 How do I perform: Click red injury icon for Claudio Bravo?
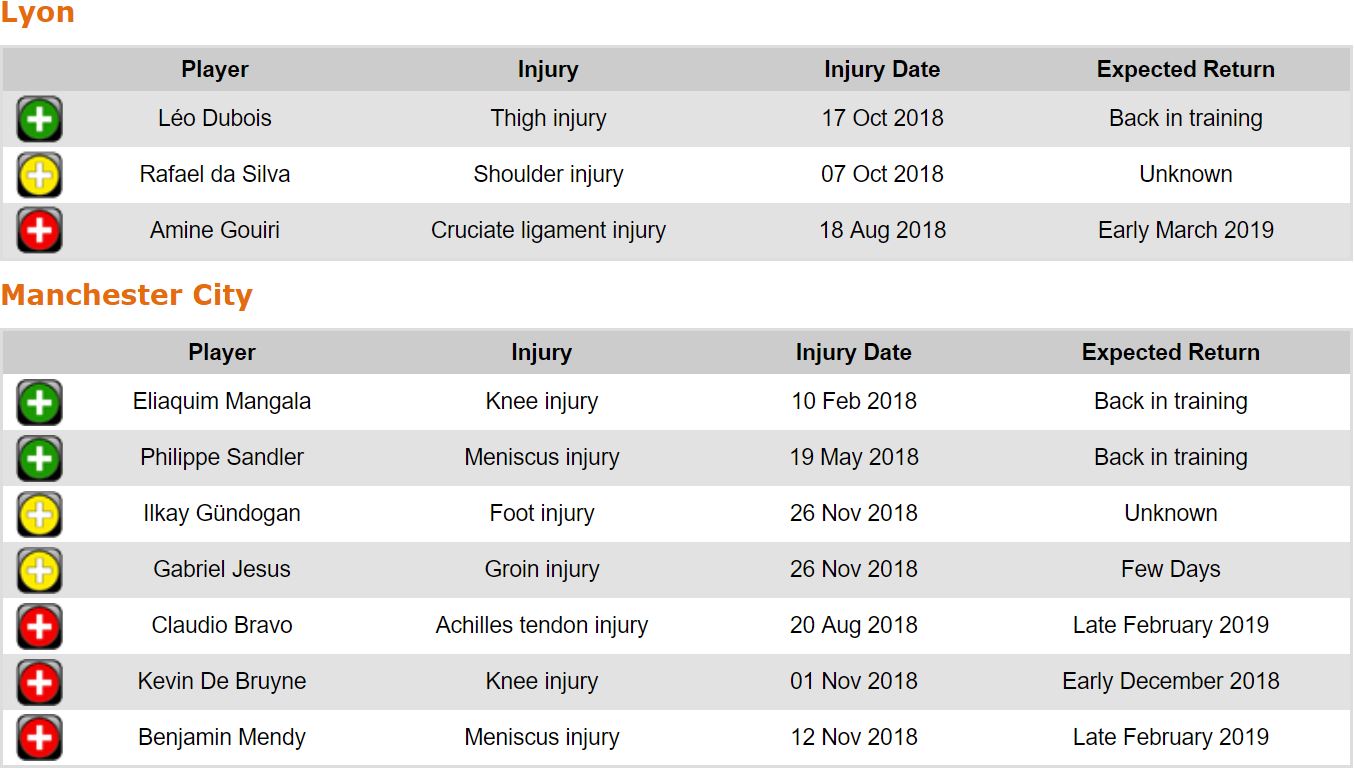pos(39,626)
